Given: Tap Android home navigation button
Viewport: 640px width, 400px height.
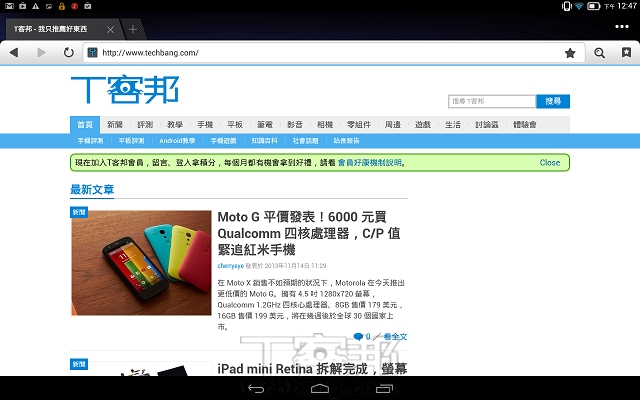Looking at the screenshot, I should (320, 388).
